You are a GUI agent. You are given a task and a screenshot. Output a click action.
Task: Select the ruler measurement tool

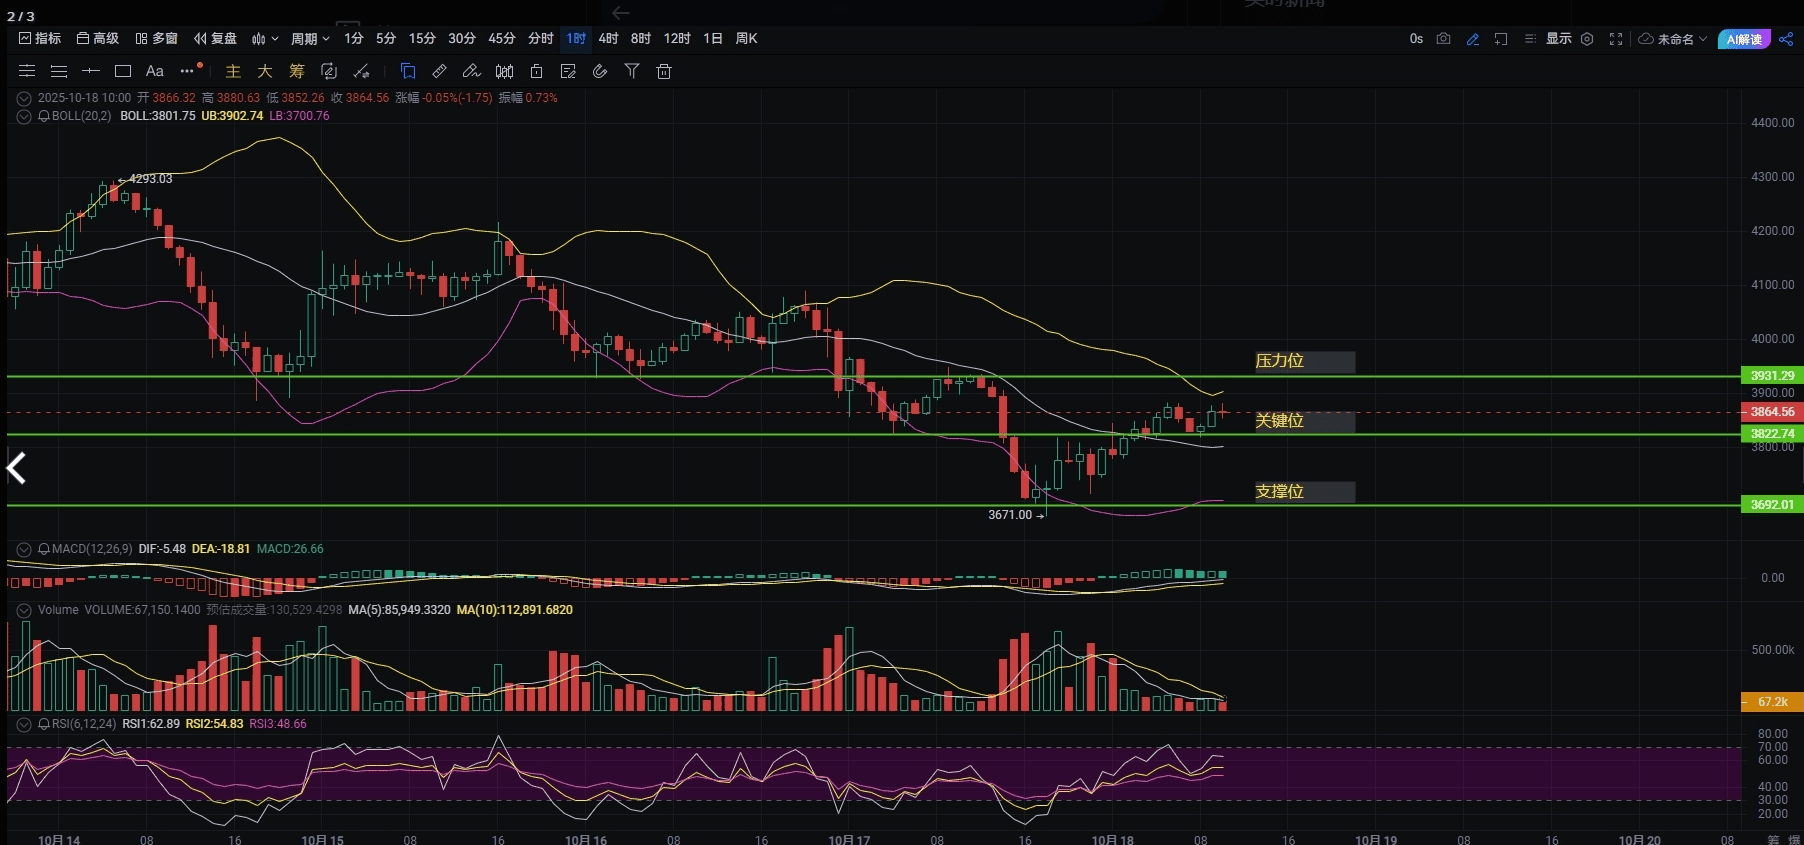tap(439, 71)
